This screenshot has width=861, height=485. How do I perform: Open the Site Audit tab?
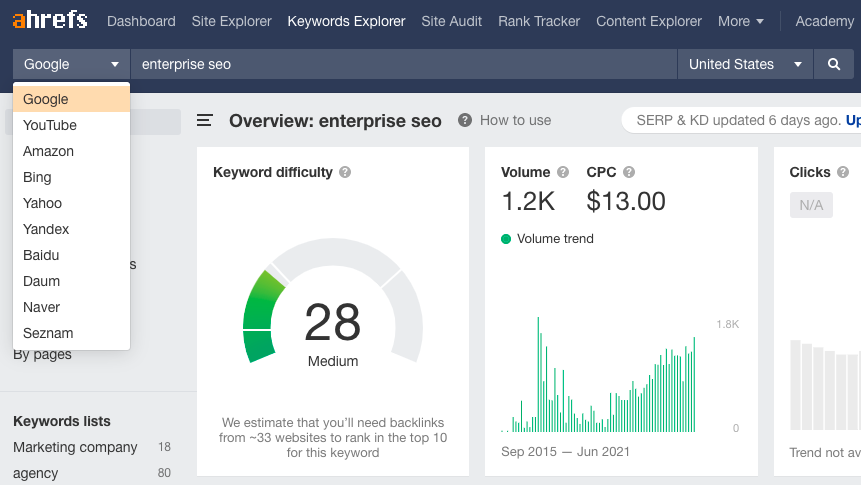click(451, 21)
